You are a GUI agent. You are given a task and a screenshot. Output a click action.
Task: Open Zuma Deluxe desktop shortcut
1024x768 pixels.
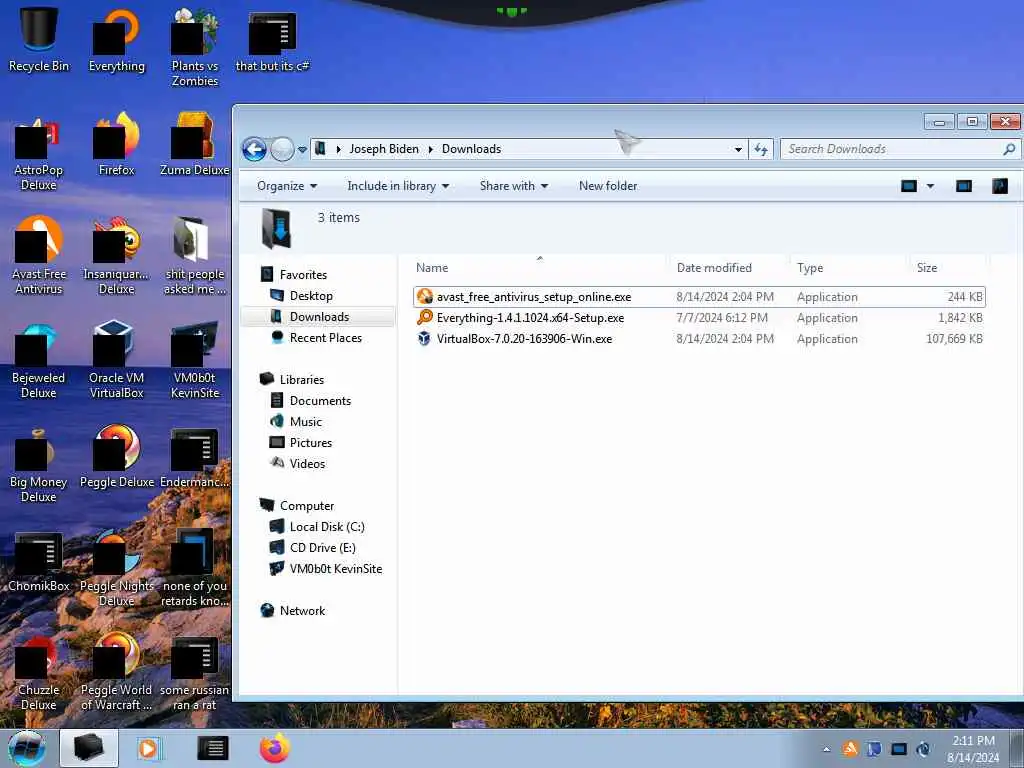195,144
